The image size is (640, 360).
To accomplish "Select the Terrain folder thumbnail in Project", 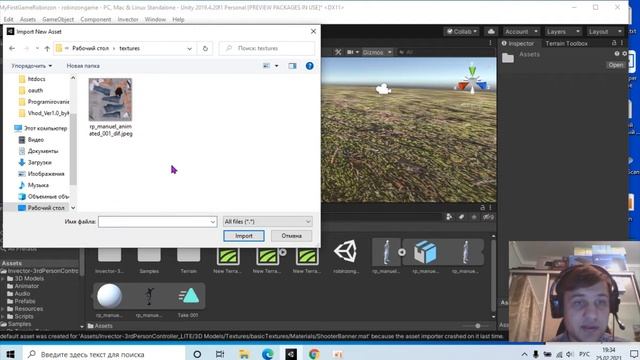I will coord(189,255).
